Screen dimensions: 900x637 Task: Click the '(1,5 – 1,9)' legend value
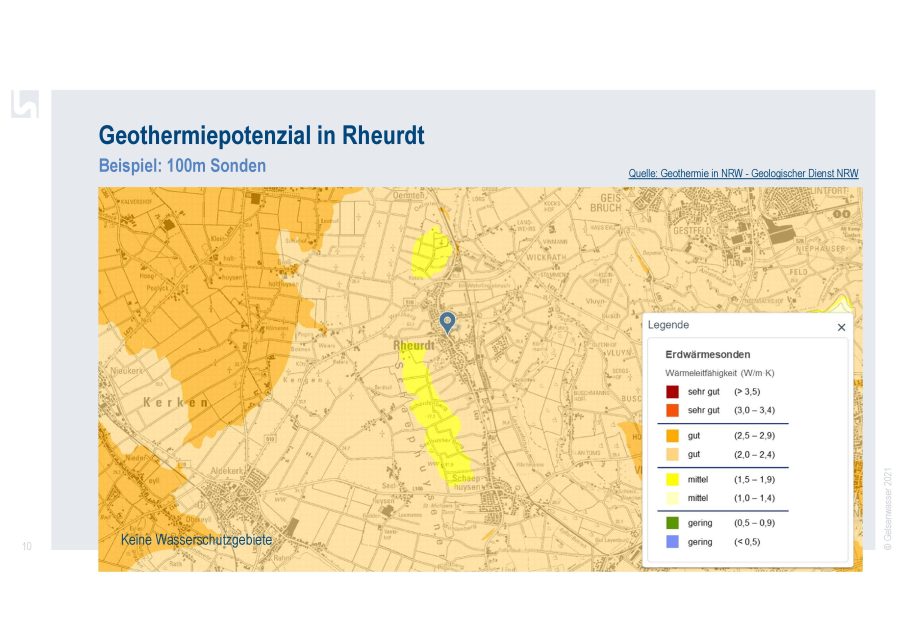(x=754, y=479)
